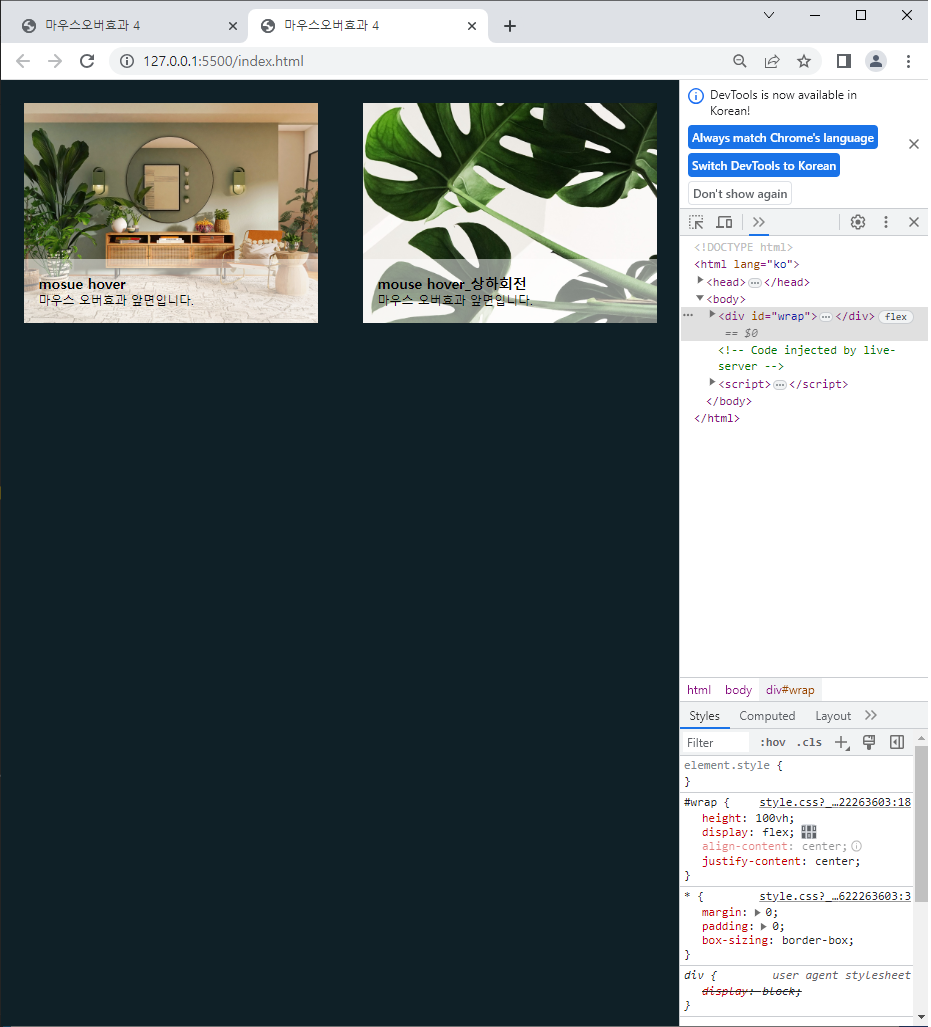The image size is (931, 1027).
Task: Select the html lang="ko" line
Action: point(747,265)
